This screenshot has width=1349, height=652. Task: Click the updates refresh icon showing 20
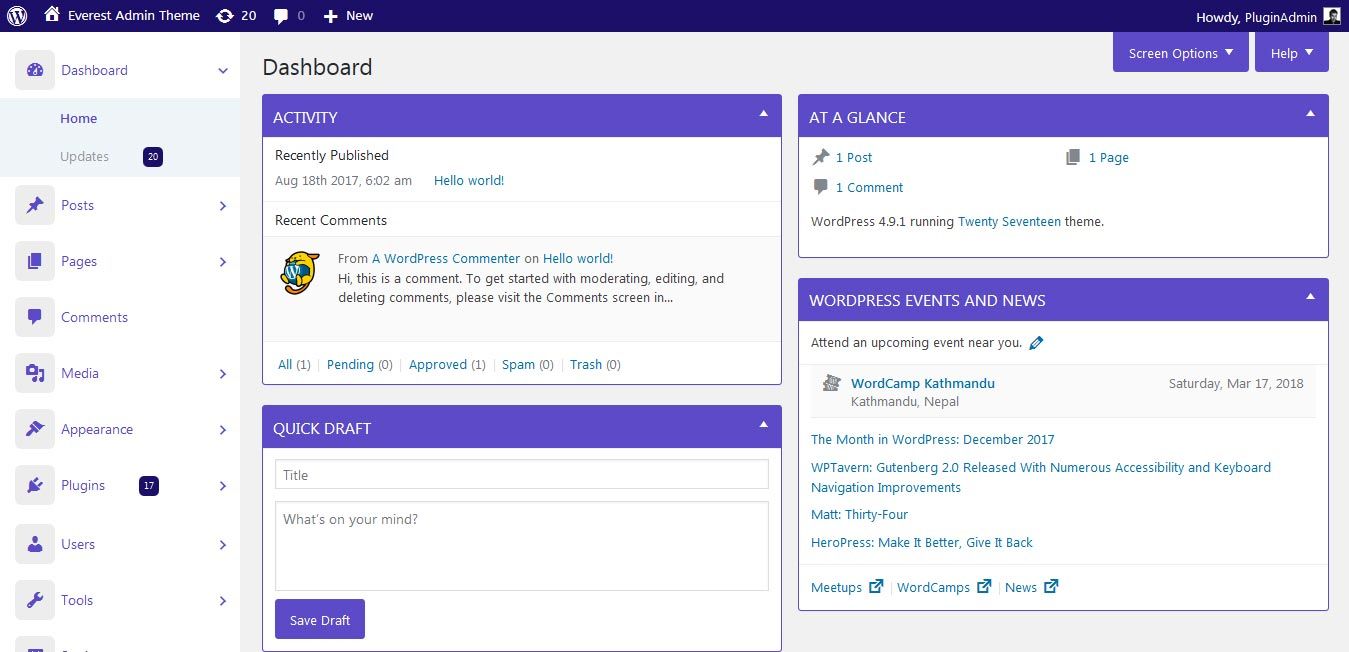click(x=225, y=15)
